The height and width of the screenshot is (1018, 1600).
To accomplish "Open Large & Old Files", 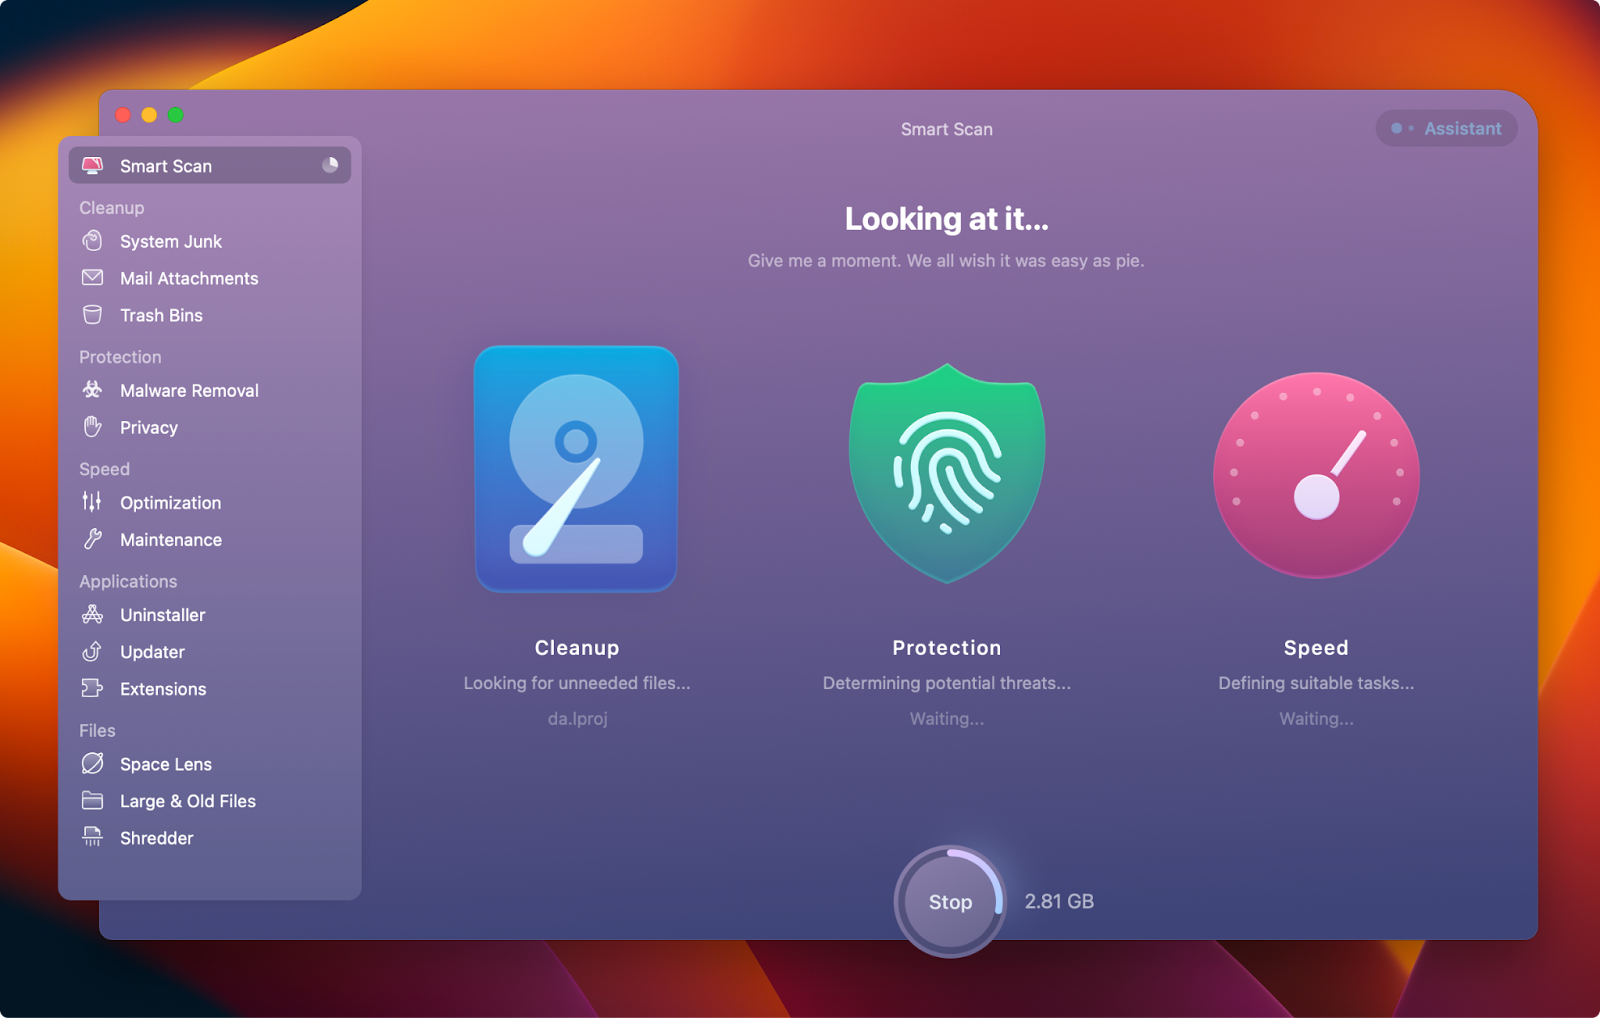I will 92,801.
